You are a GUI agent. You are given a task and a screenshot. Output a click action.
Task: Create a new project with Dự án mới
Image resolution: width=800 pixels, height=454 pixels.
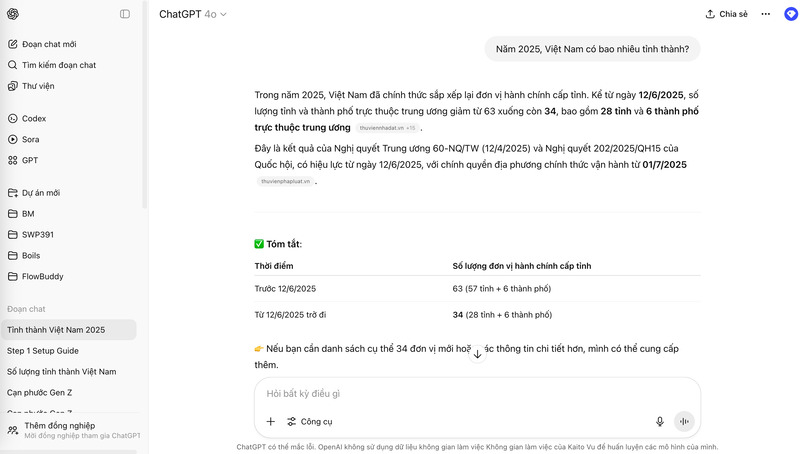pos(40,193)
